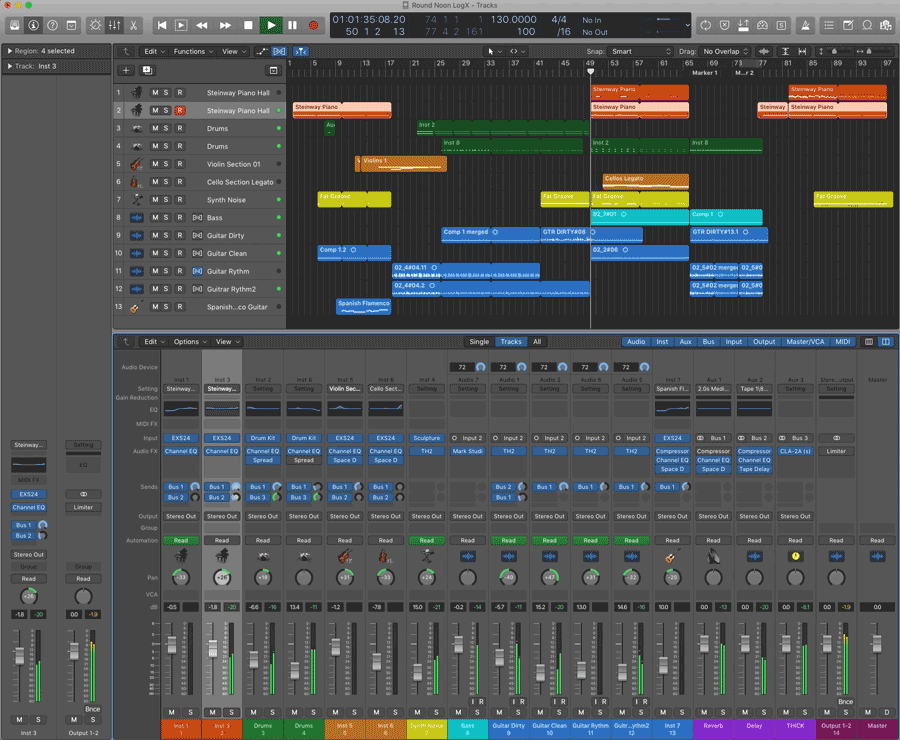The height and width of the screenshot is (740, 900).
Task: Expand the Region inspector triangle
Action: [x=10, y=51]
